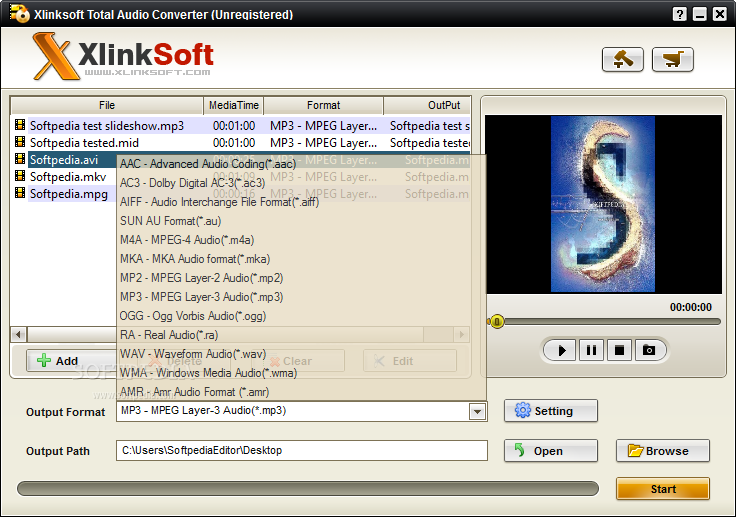Viewport: 736px width, 517px height.
Task: Click the Add button
Action: pyautogui.click(x=71, y=361)
